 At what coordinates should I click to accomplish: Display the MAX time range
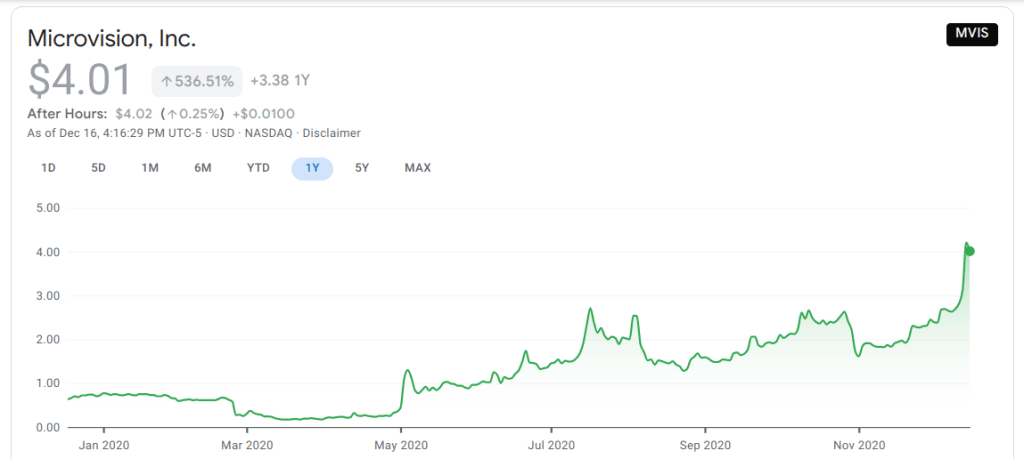pyautogui.click(x=417, y=168)
